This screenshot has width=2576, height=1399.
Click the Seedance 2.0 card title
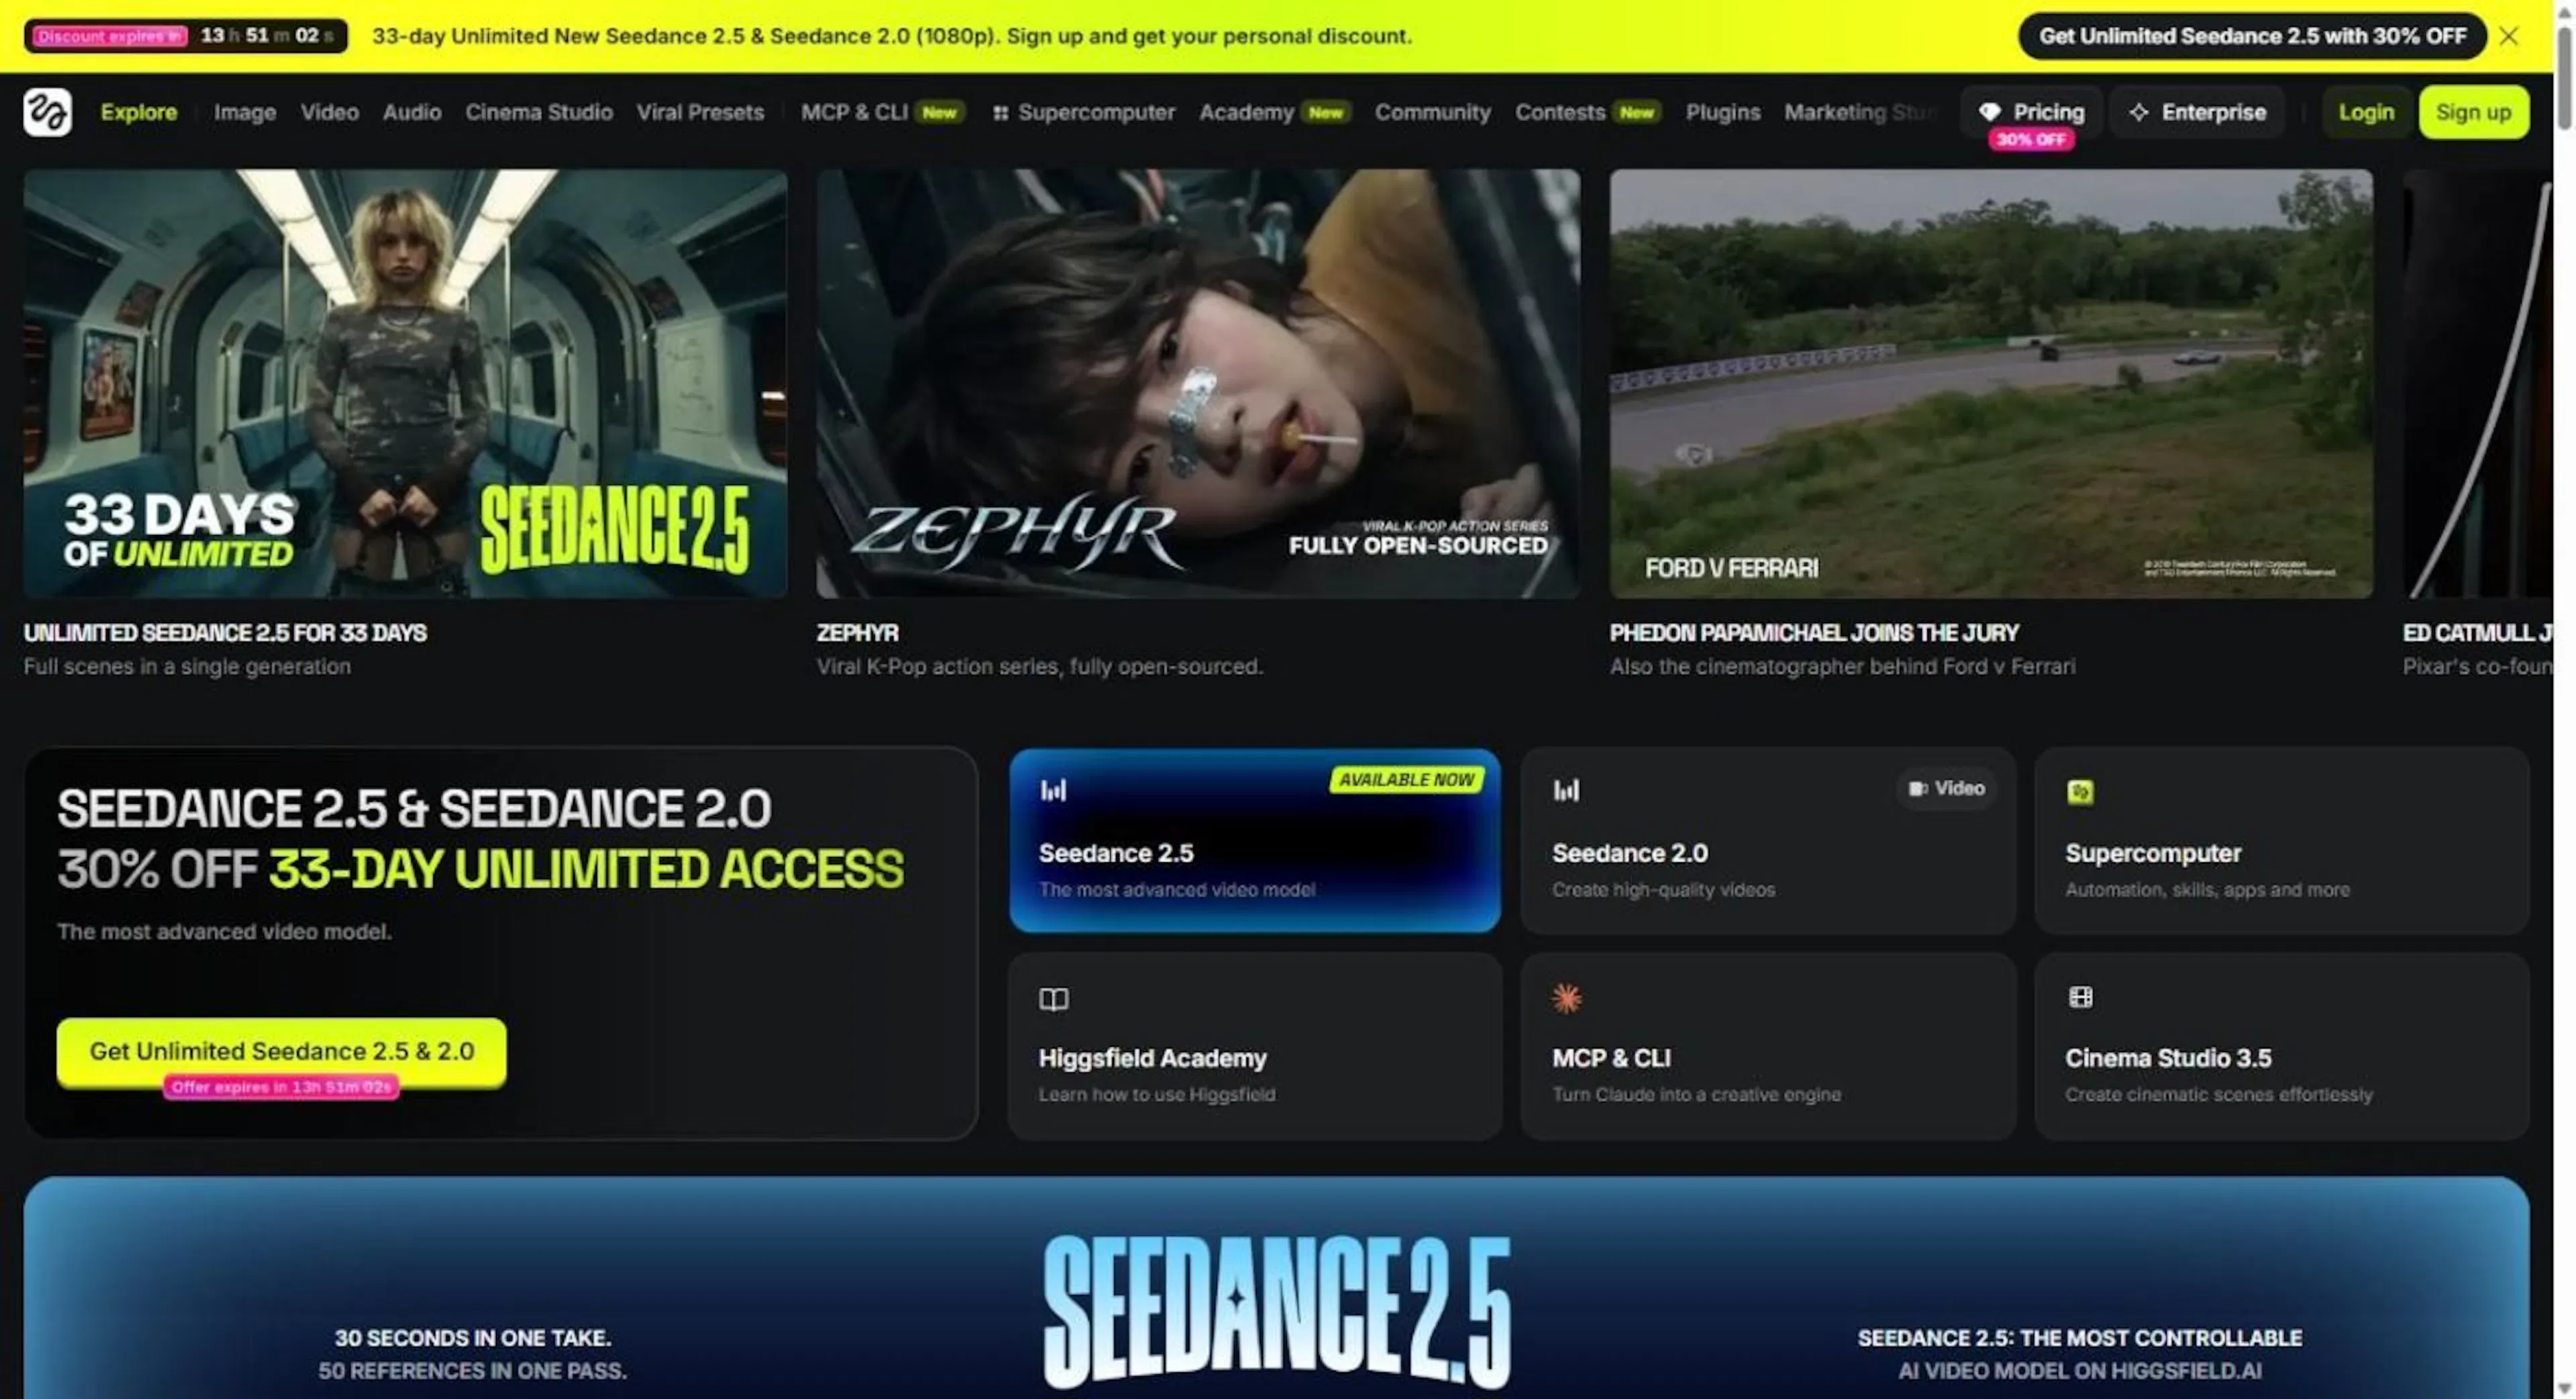(1629, 853)
